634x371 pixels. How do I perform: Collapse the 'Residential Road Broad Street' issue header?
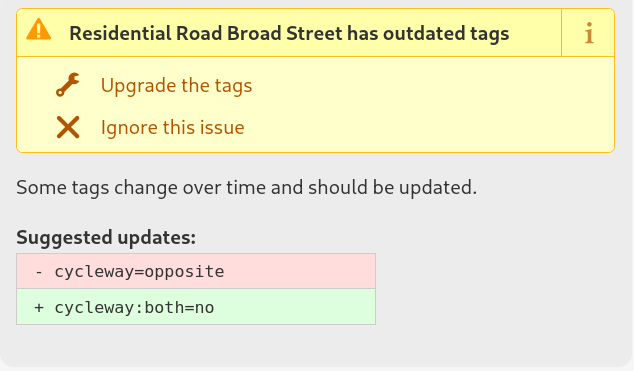[x=289, y=33]
